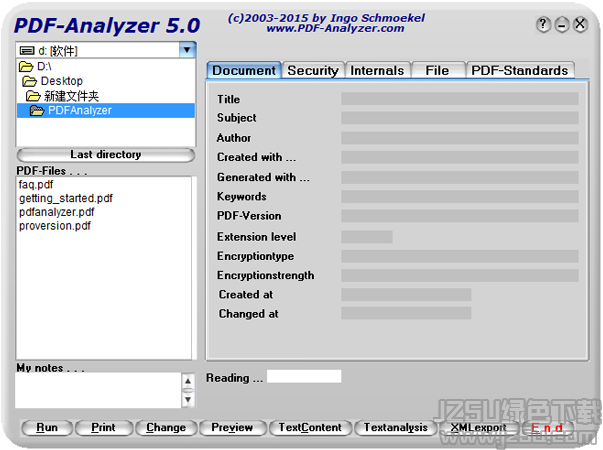This screenshot has height=450, width=603.
Task: Select pdfanalyzer.pdf in the file list
Action: [57, 212]
